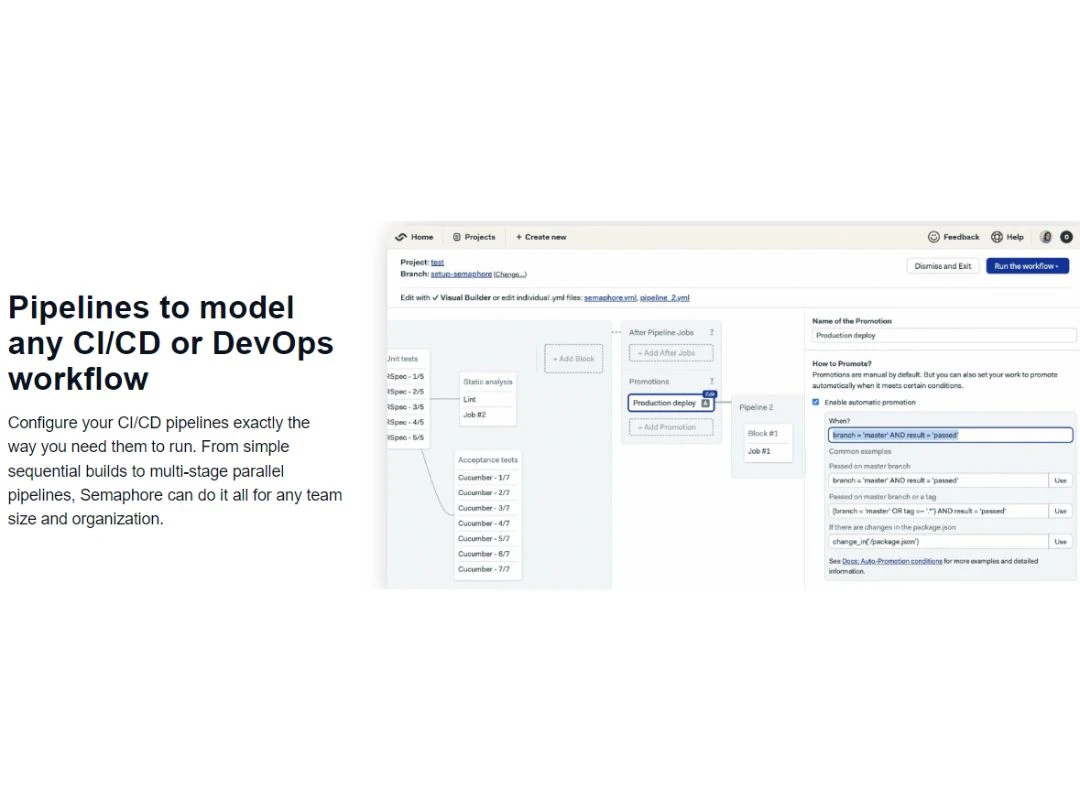Image resolution: width=1080 pixels, height=810 pixels.
Task: Select the RSpec - 5/5 job
Action: (407, 437)
